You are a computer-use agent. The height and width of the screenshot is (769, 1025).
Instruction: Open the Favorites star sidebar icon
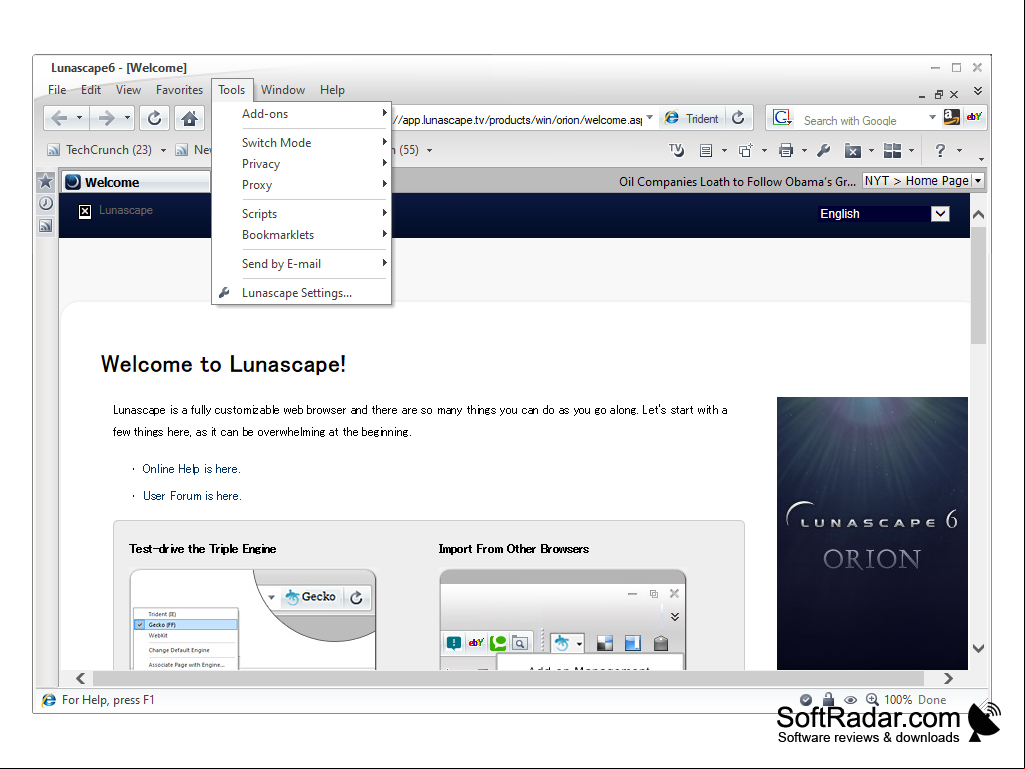(45, 181)
